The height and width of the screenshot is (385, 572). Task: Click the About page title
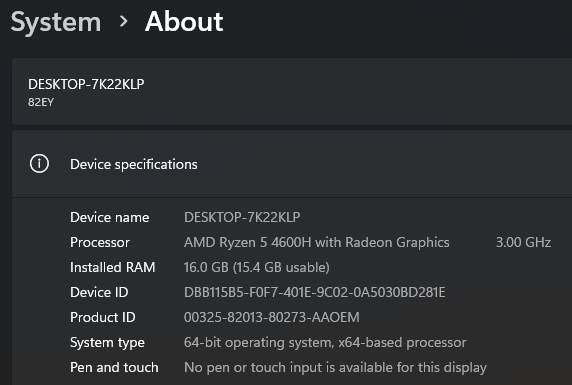pyautogui.click(x=184, y=22)
